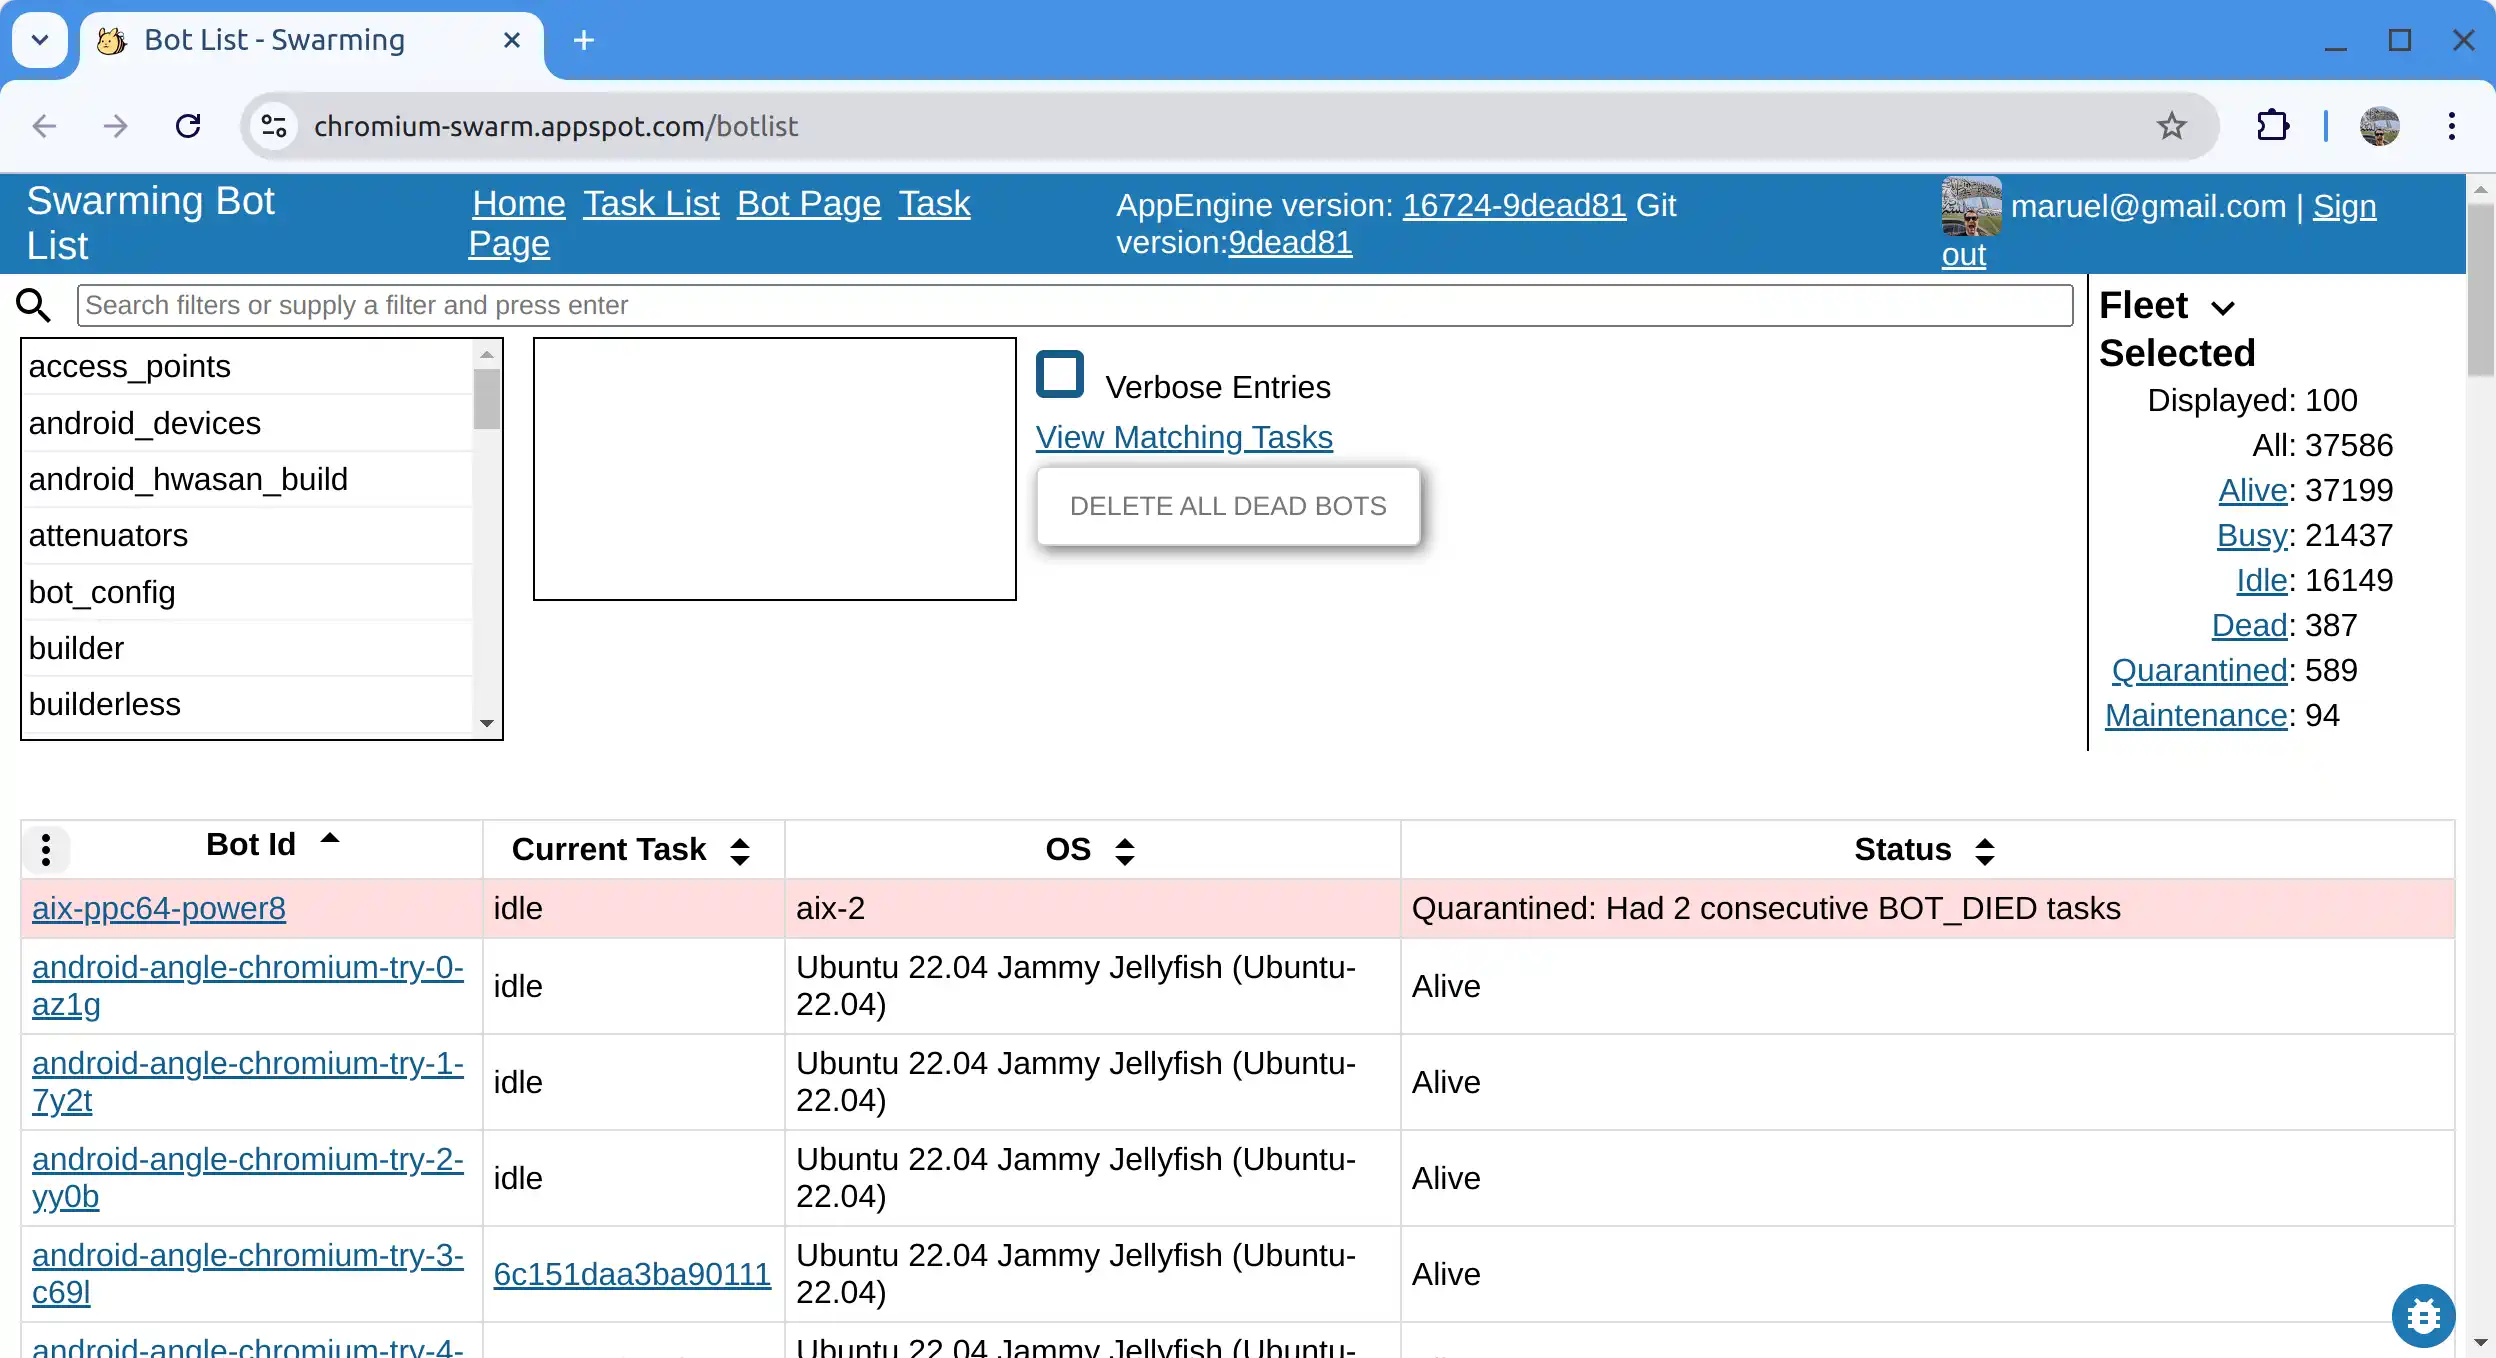The height and width of the screenshot is (1358, 2496).
Task: Enable the Verbose Entries checkbox
Action: (x=1060, y=375)
